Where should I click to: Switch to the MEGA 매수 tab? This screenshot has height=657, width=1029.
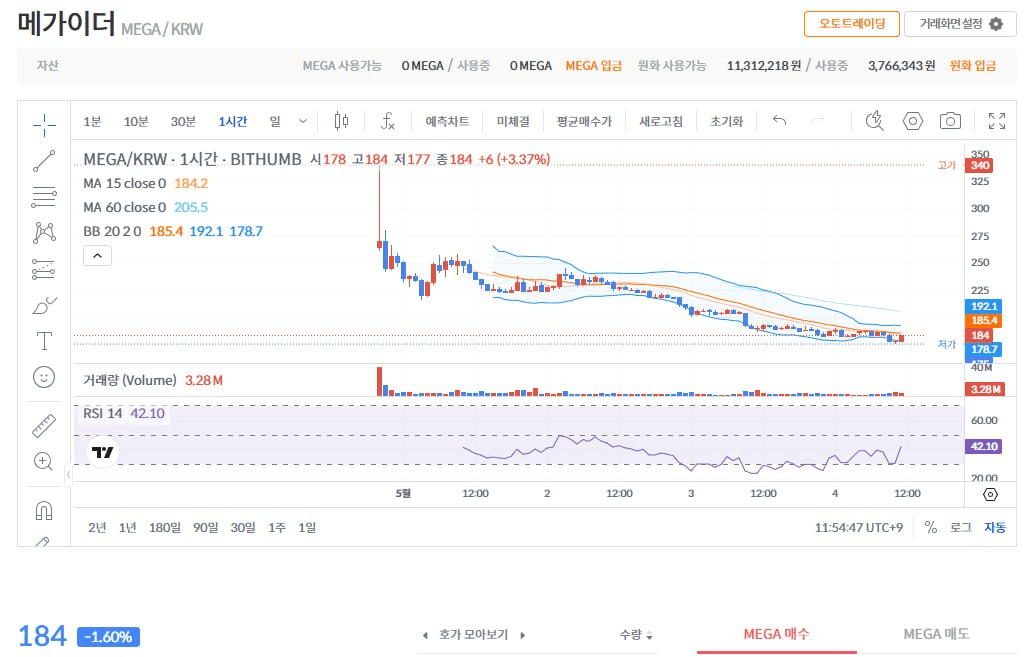[x=776, y=634]
